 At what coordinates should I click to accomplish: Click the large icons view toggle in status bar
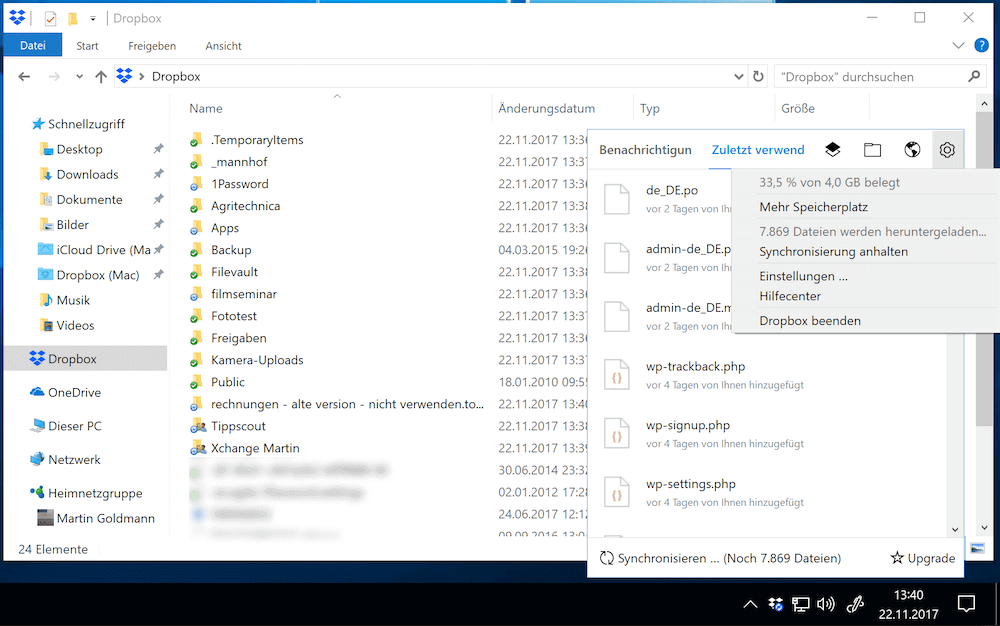click(x=977, y=548)
